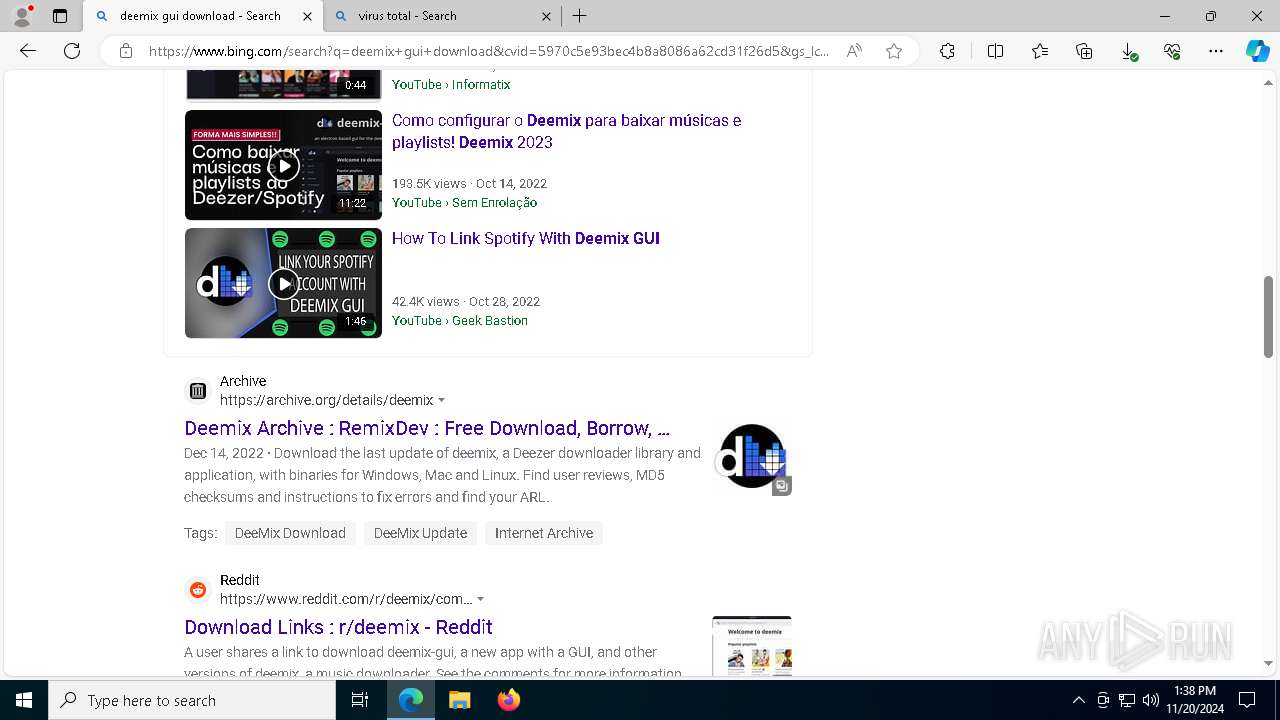Close the deemix gui download tab
Image resolution: width=1280 pixels, height=720 pixels.
pos(307,16)
